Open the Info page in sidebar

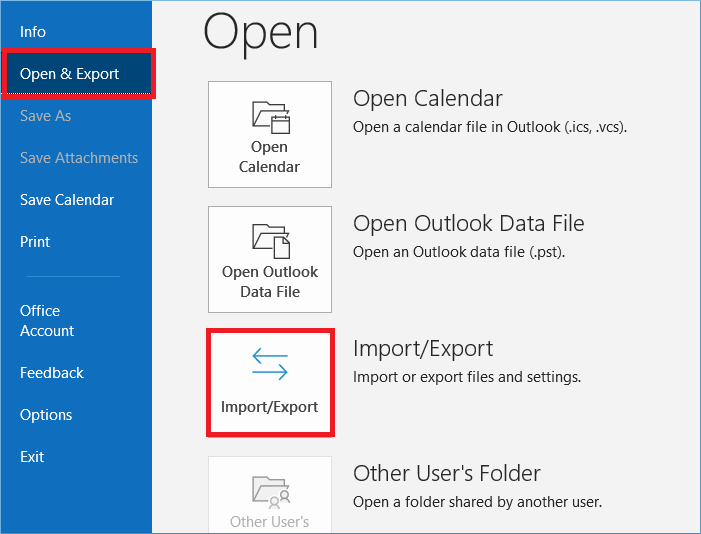(x=33, y=32)
